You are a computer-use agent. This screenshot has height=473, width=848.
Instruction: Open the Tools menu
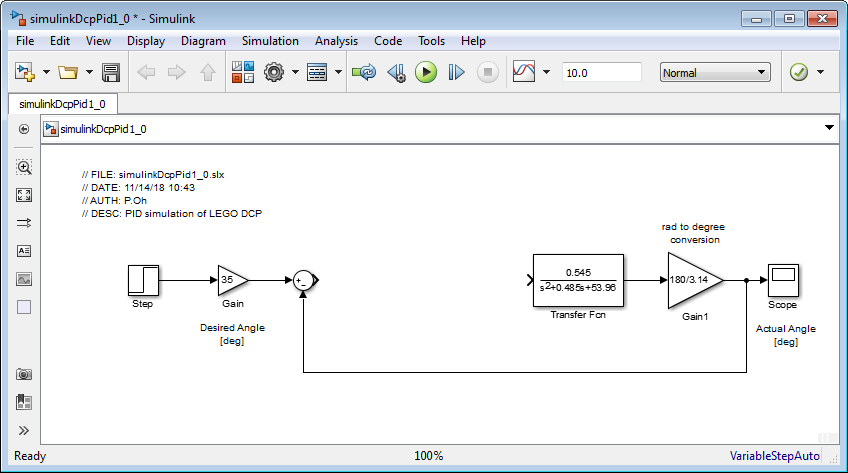tap(432, 41)
